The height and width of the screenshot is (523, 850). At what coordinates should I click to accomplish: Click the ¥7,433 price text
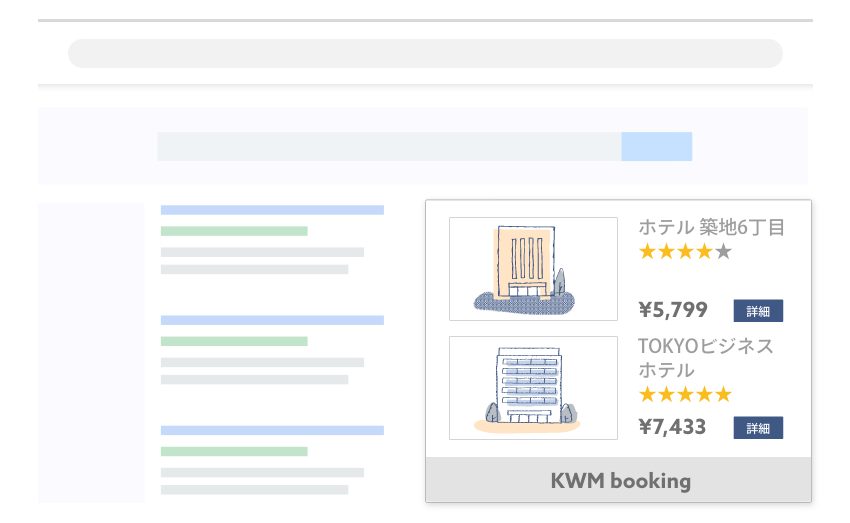coord(672,427)
